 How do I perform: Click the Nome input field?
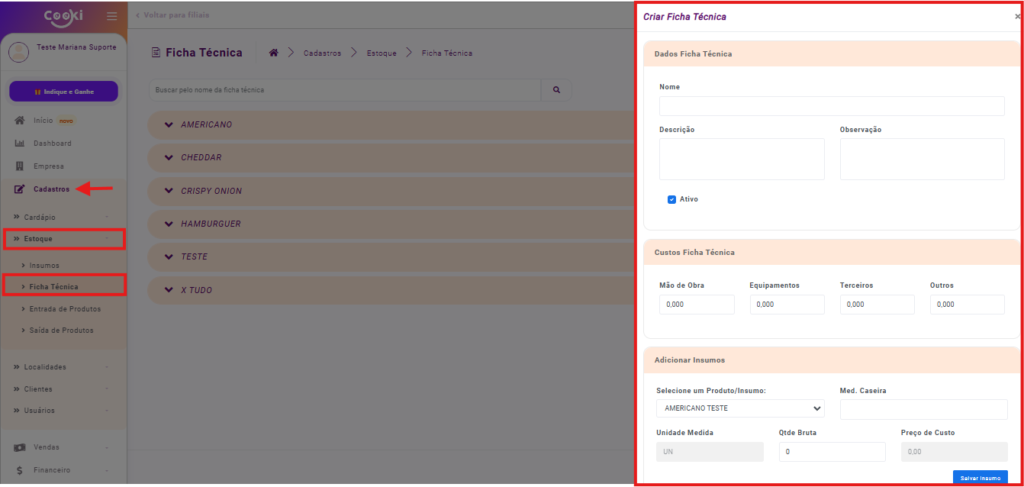pos(831,106)
